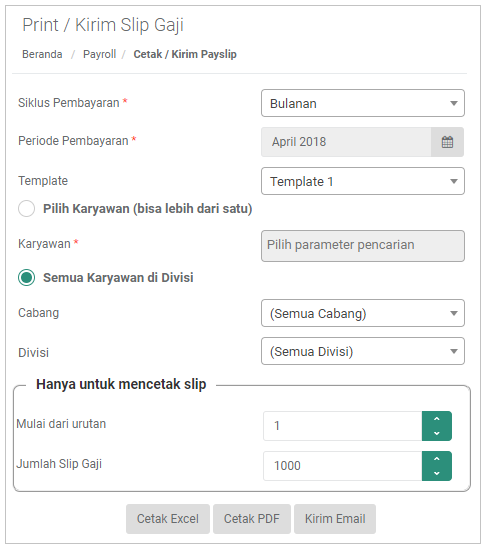Decrease the Mulai dari urutan value
Viewport: 488px width, 549px height.
pyautogui.click(x=437, y=433)
